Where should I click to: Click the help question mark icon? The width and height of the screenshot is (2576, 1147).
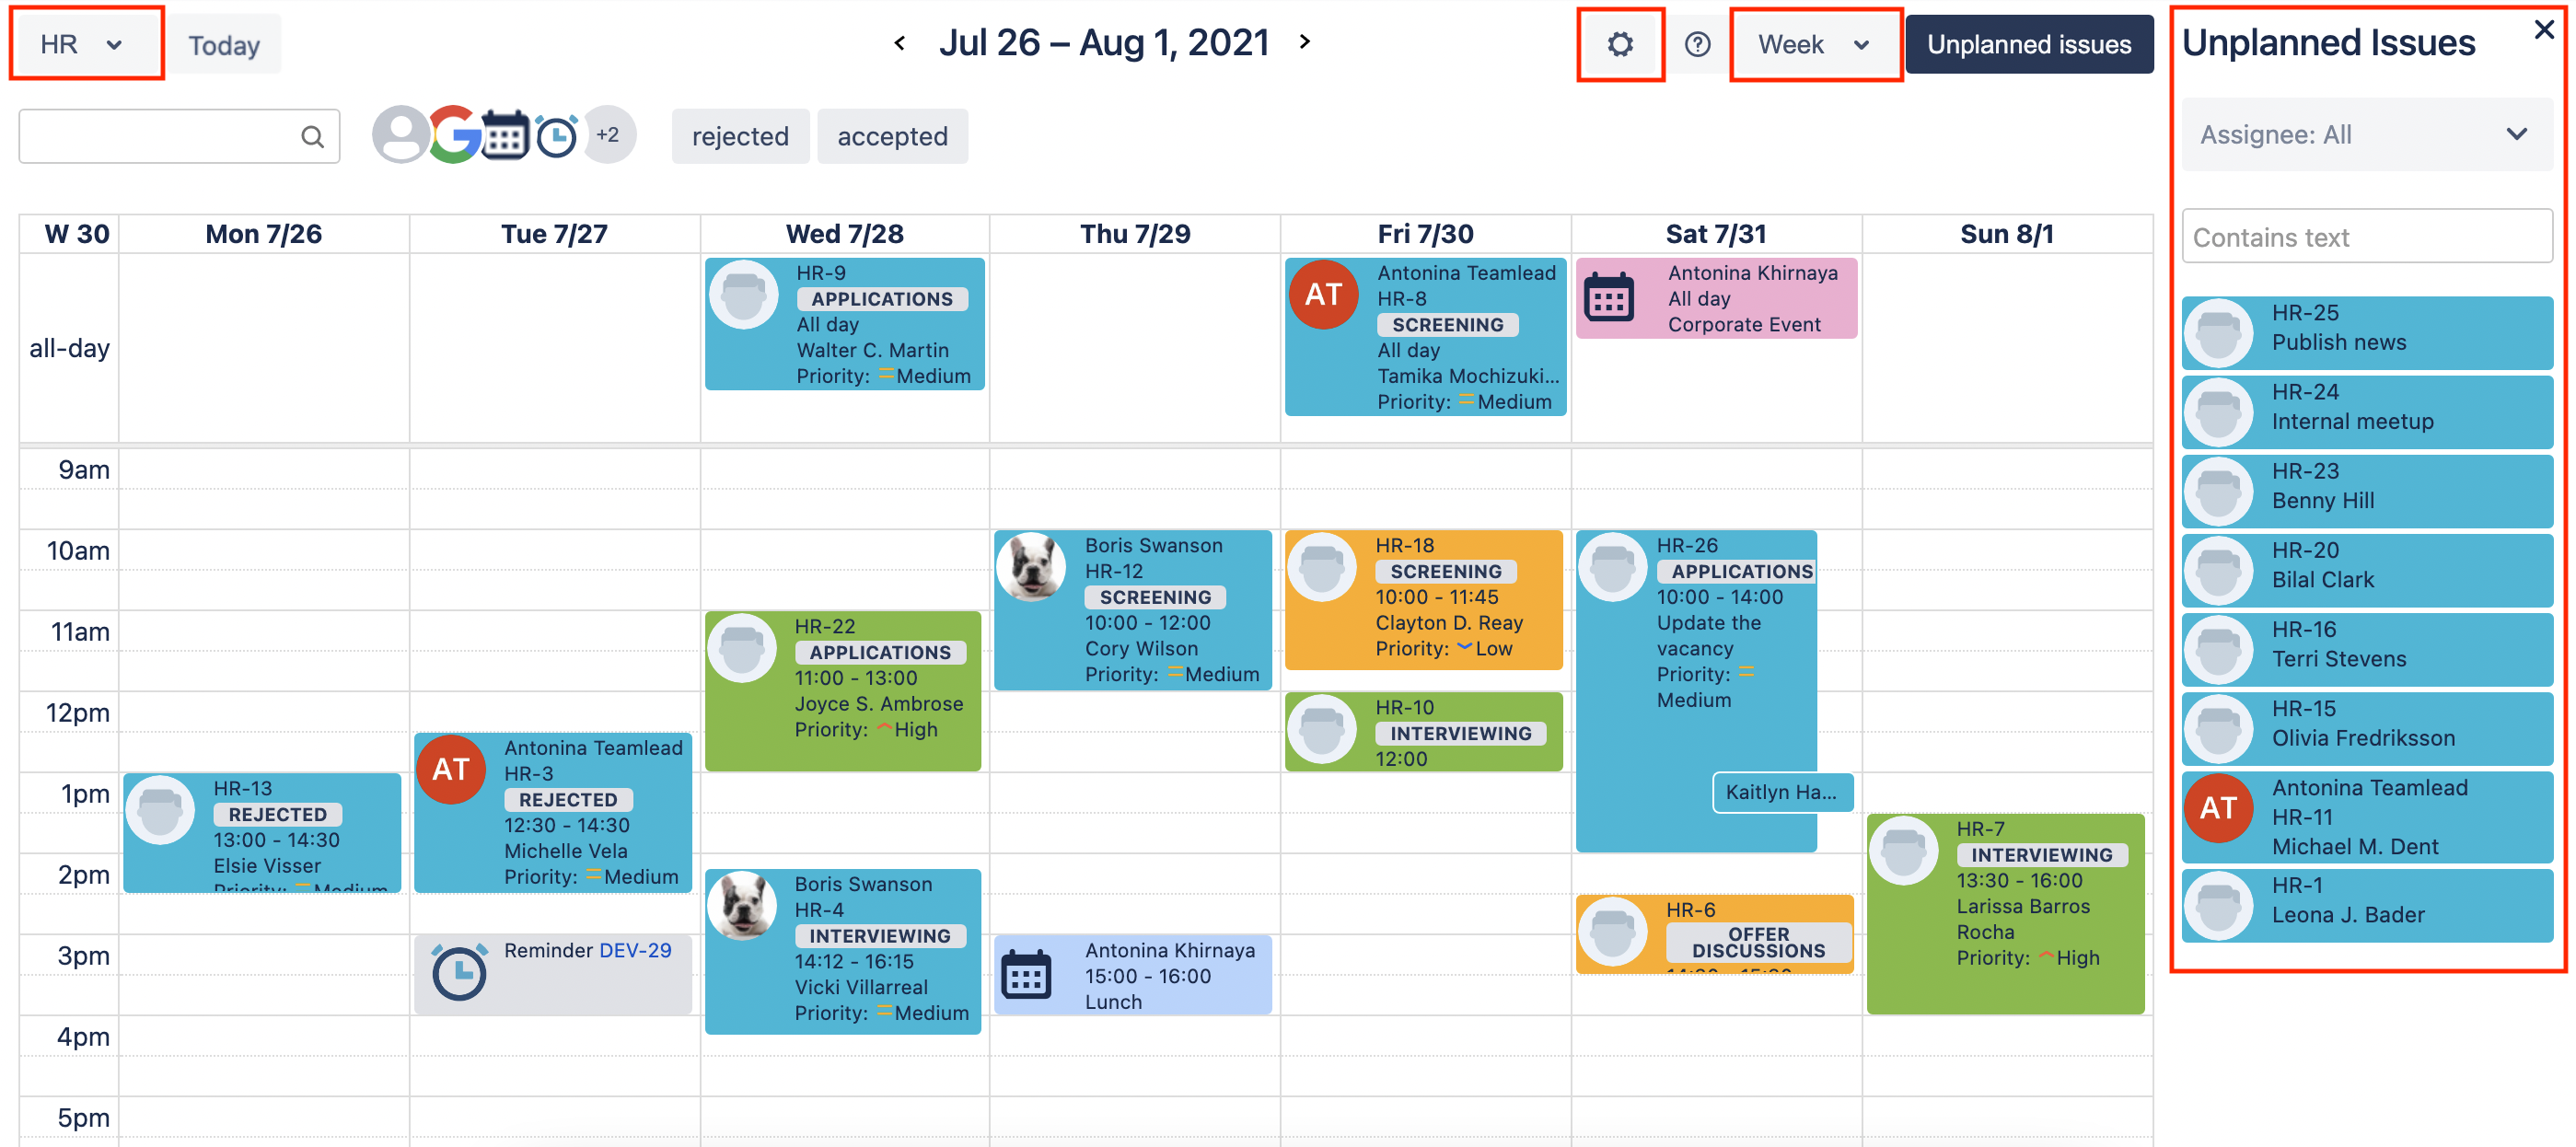pyautogui.click(x=1697, y=45)
